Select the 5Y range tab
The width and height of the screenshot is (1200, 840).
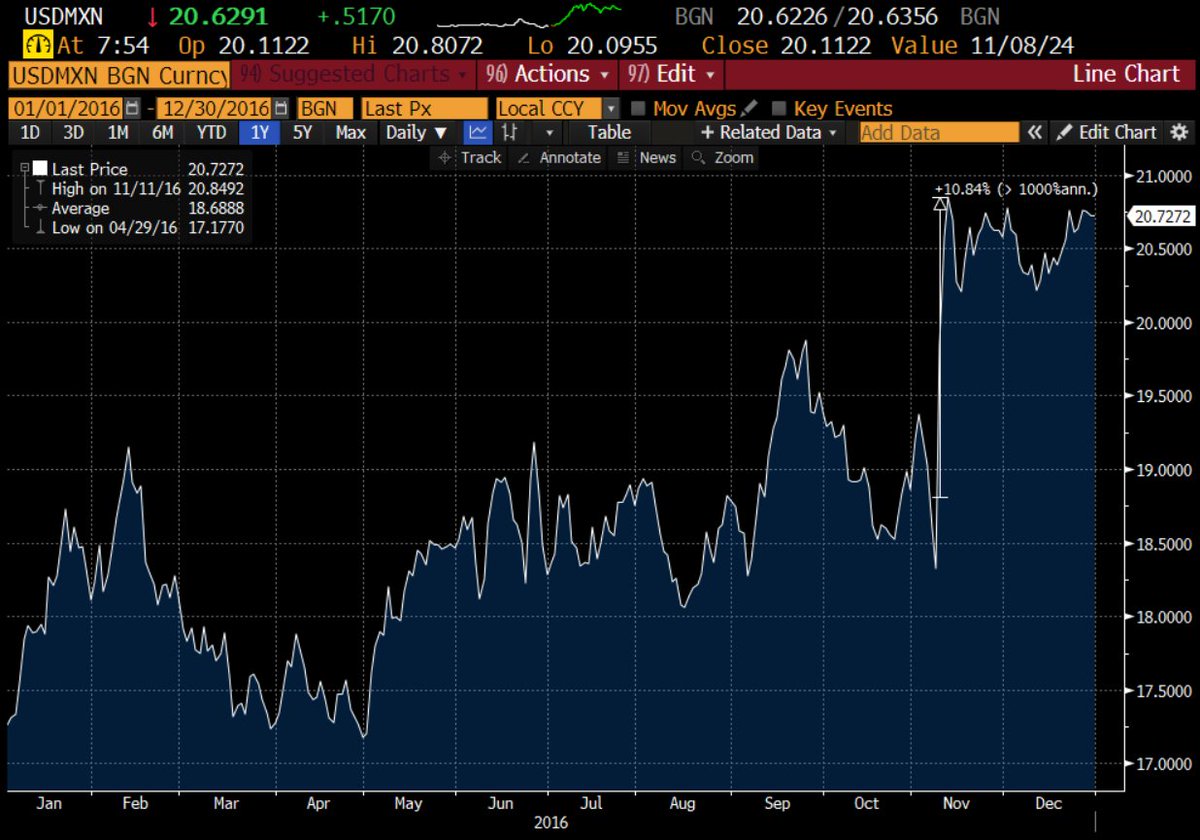click(x=304, y=132)
